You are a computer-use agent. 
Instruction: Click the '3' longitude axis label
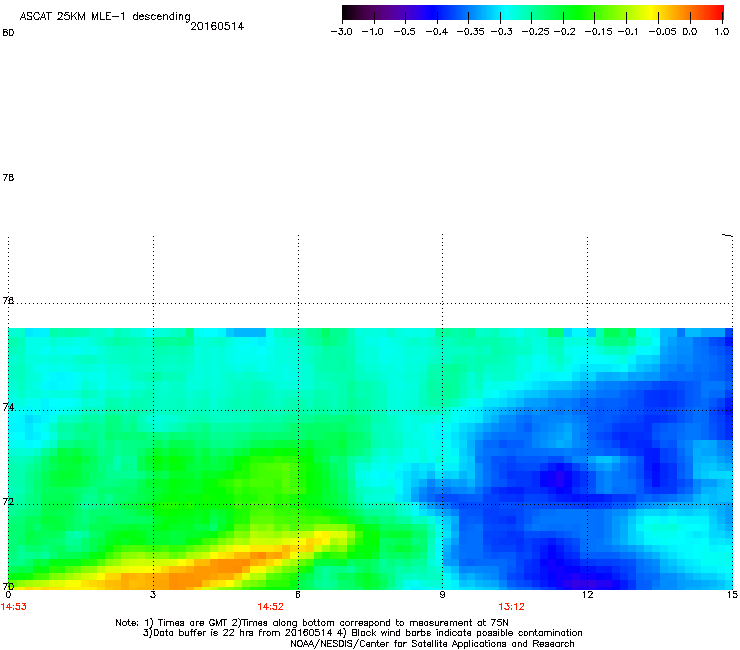tap(153, 595)
